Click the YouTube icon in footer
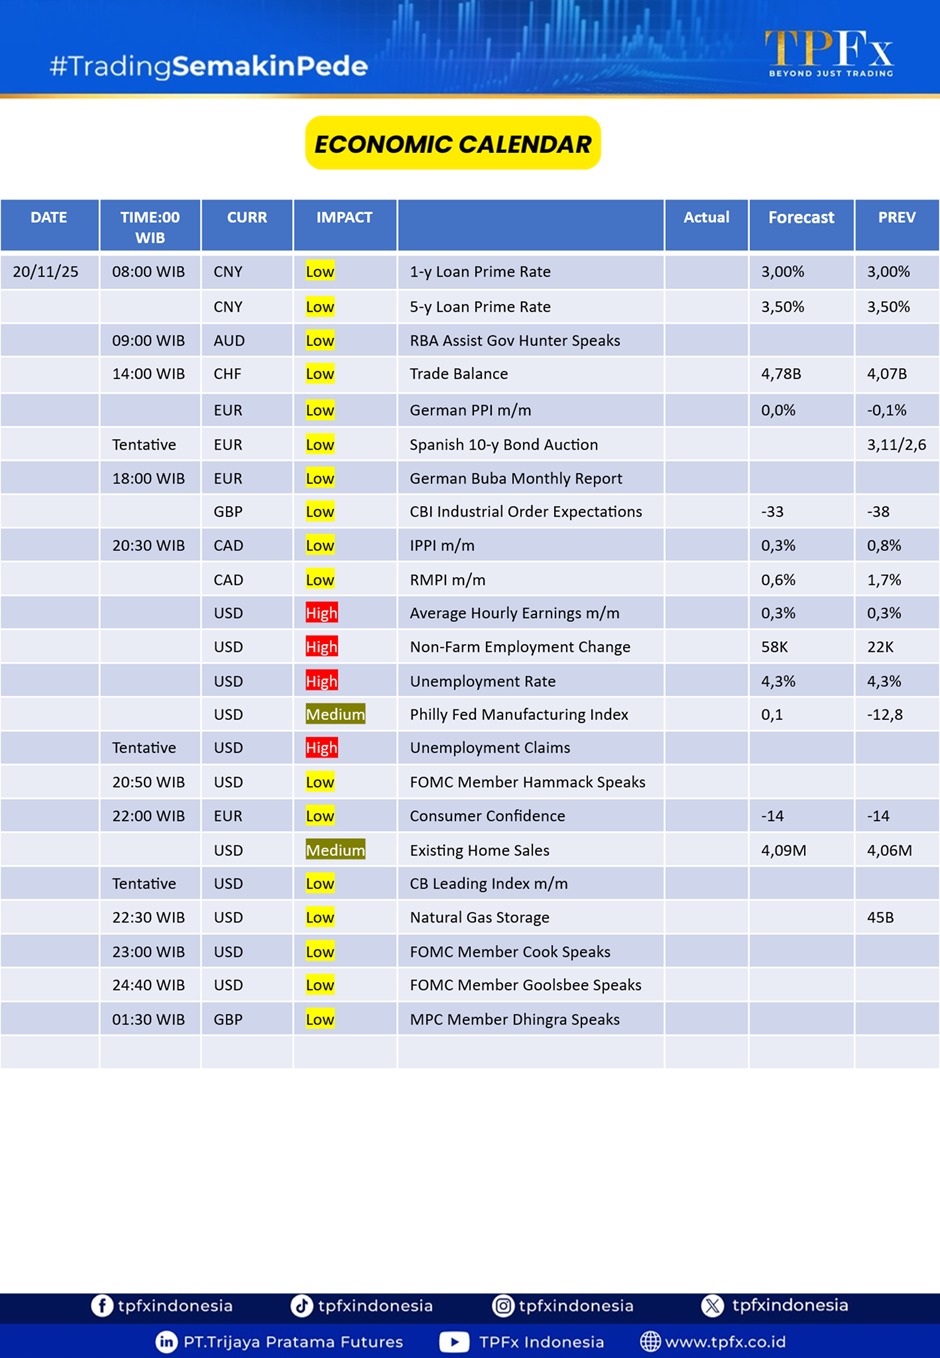 (x=454, y=1342)
